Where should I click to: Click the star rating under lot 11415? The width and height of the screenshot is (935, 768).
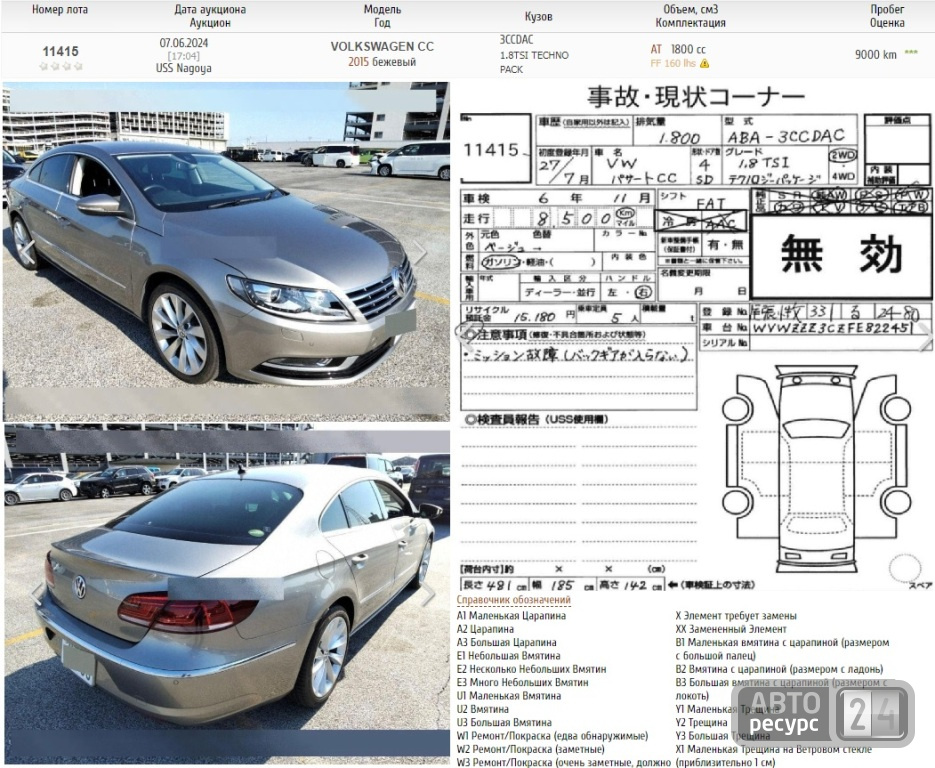(x=61, y=66)
